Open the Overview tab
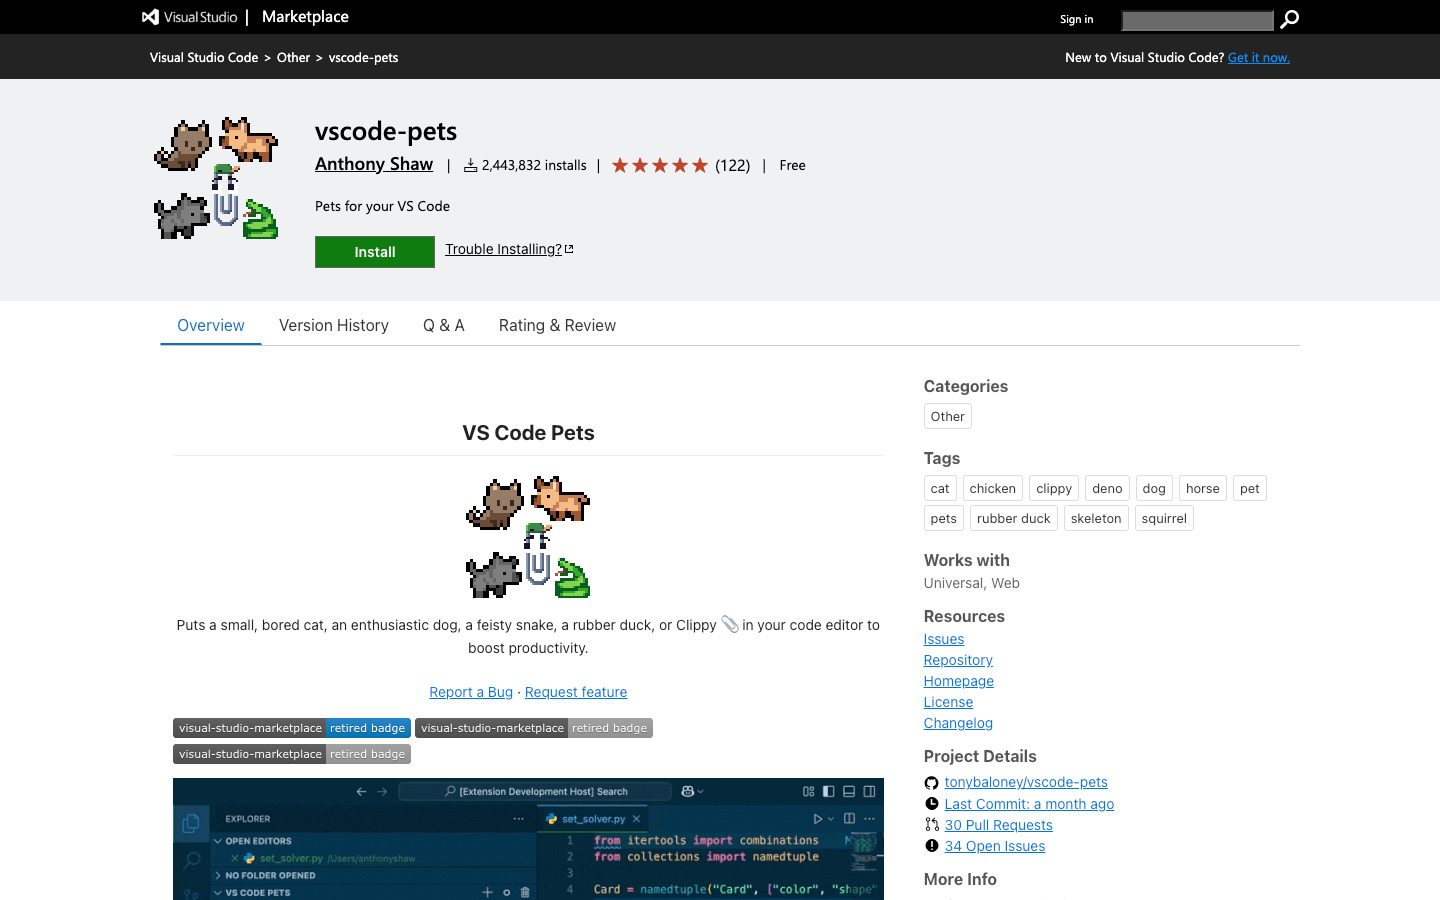1440x900 pixels. click(x=211, y=325)
